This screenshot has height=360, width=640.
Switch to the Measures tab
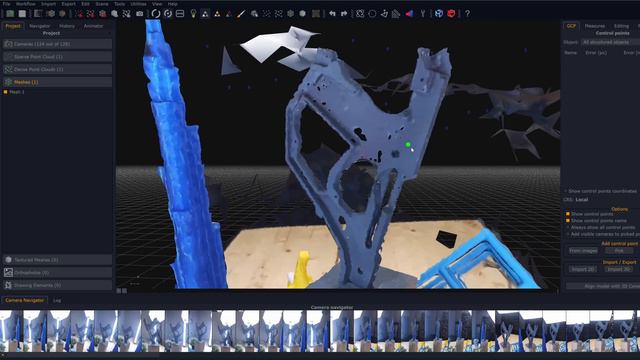click(x=595, y=26)
